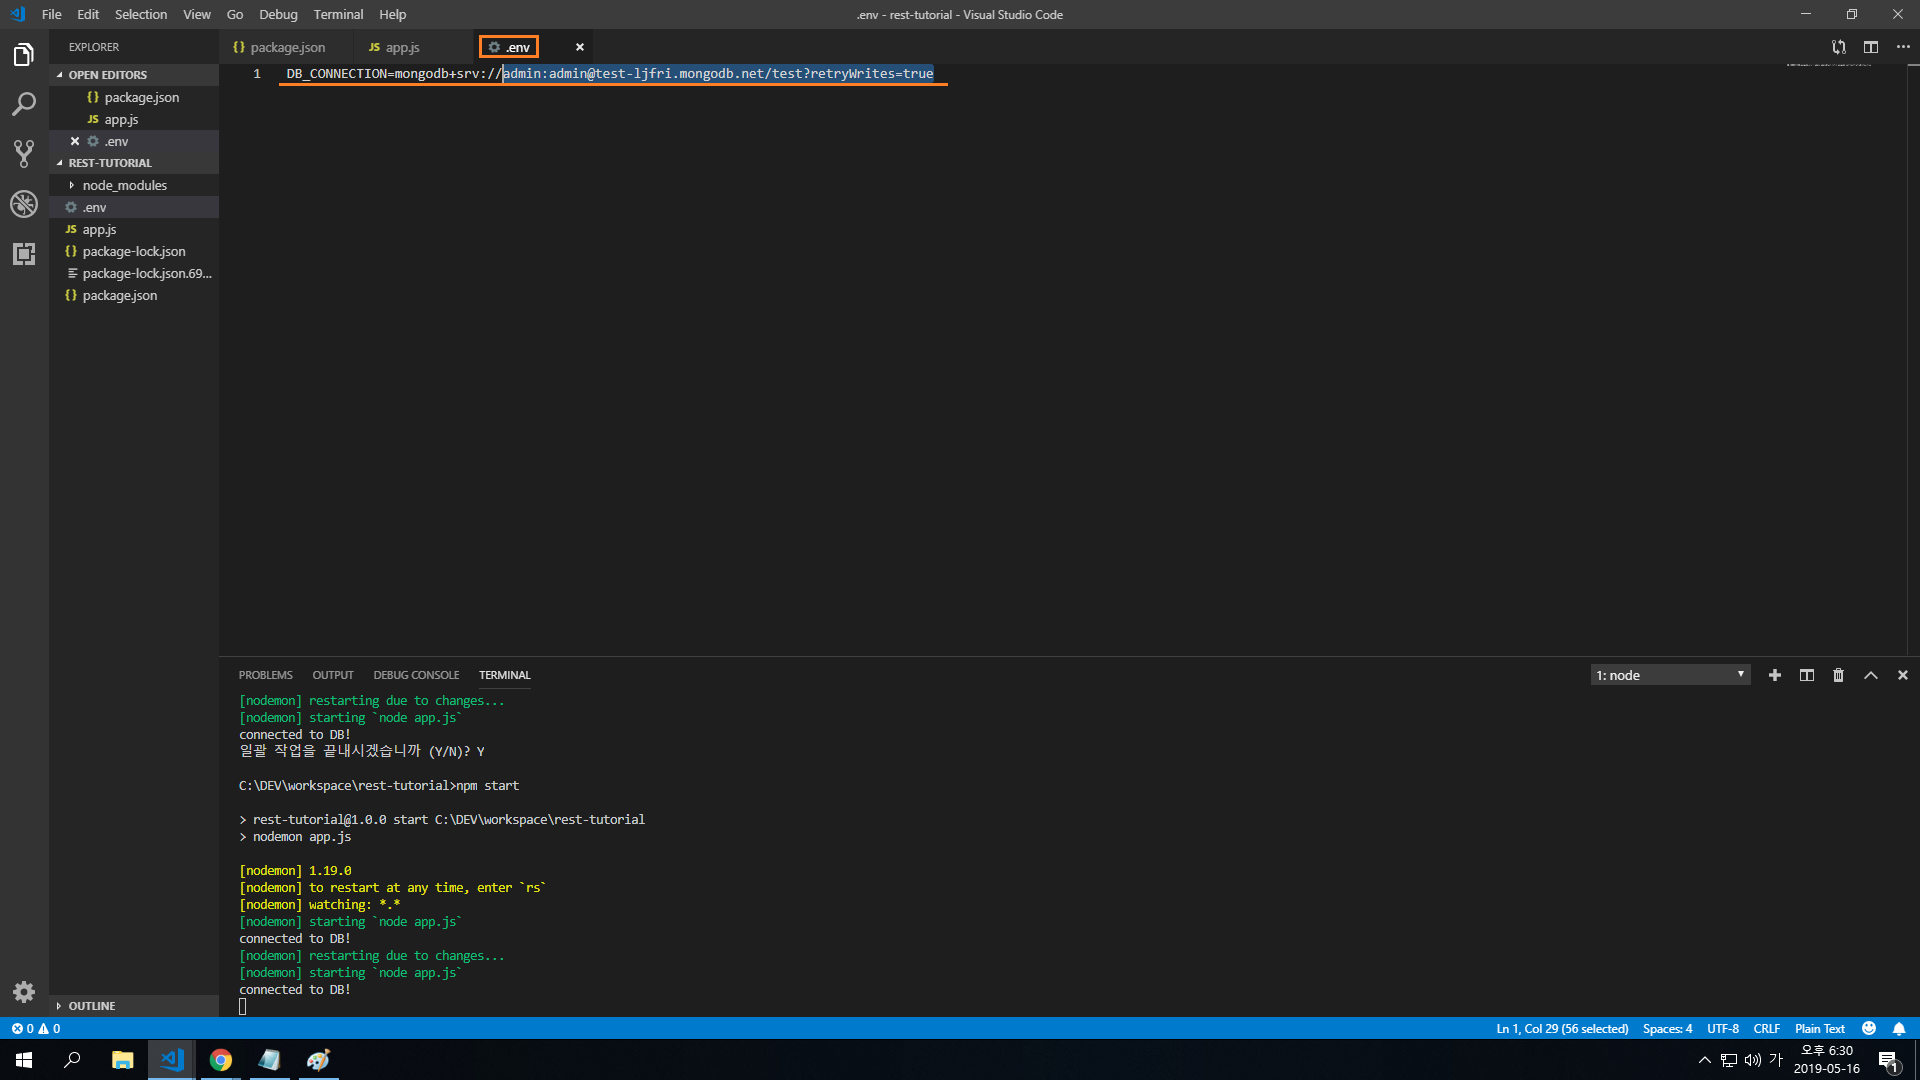Open the Extensions view
This screenshot has width=1920, height=1080.
point(24,254)
